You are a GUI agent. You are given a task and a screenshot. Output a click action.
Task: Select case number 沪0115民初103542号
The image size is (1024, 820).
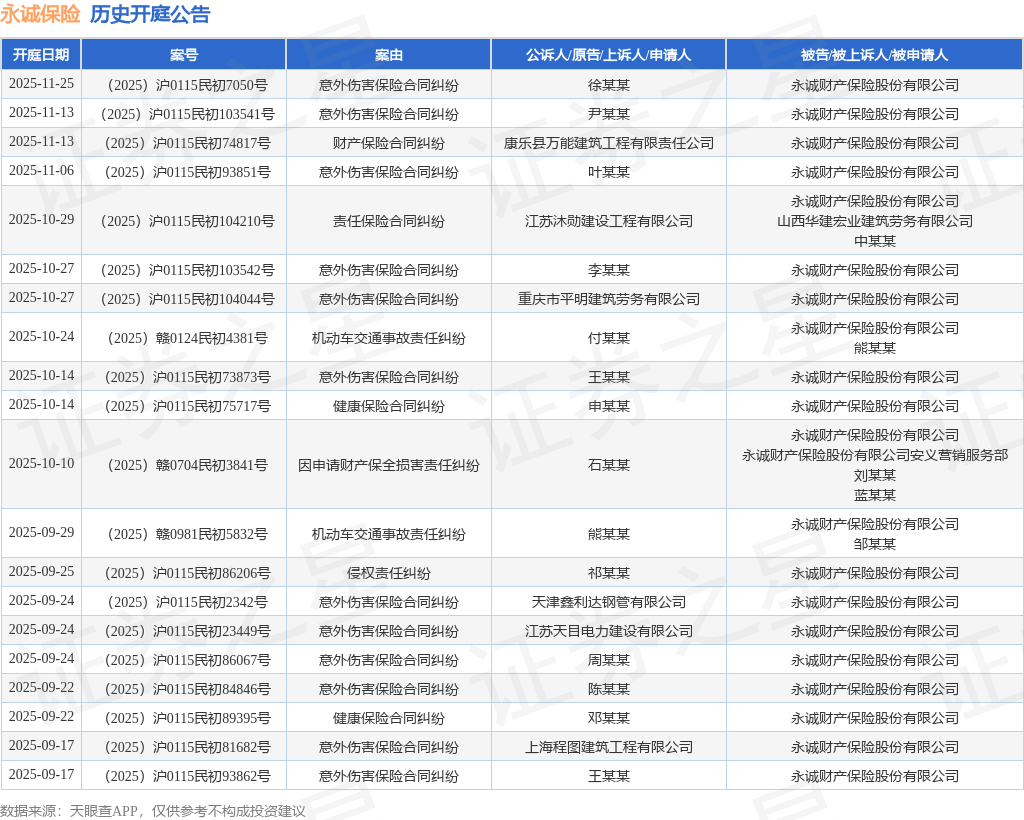pyautogui.click(x=187, y=270)
